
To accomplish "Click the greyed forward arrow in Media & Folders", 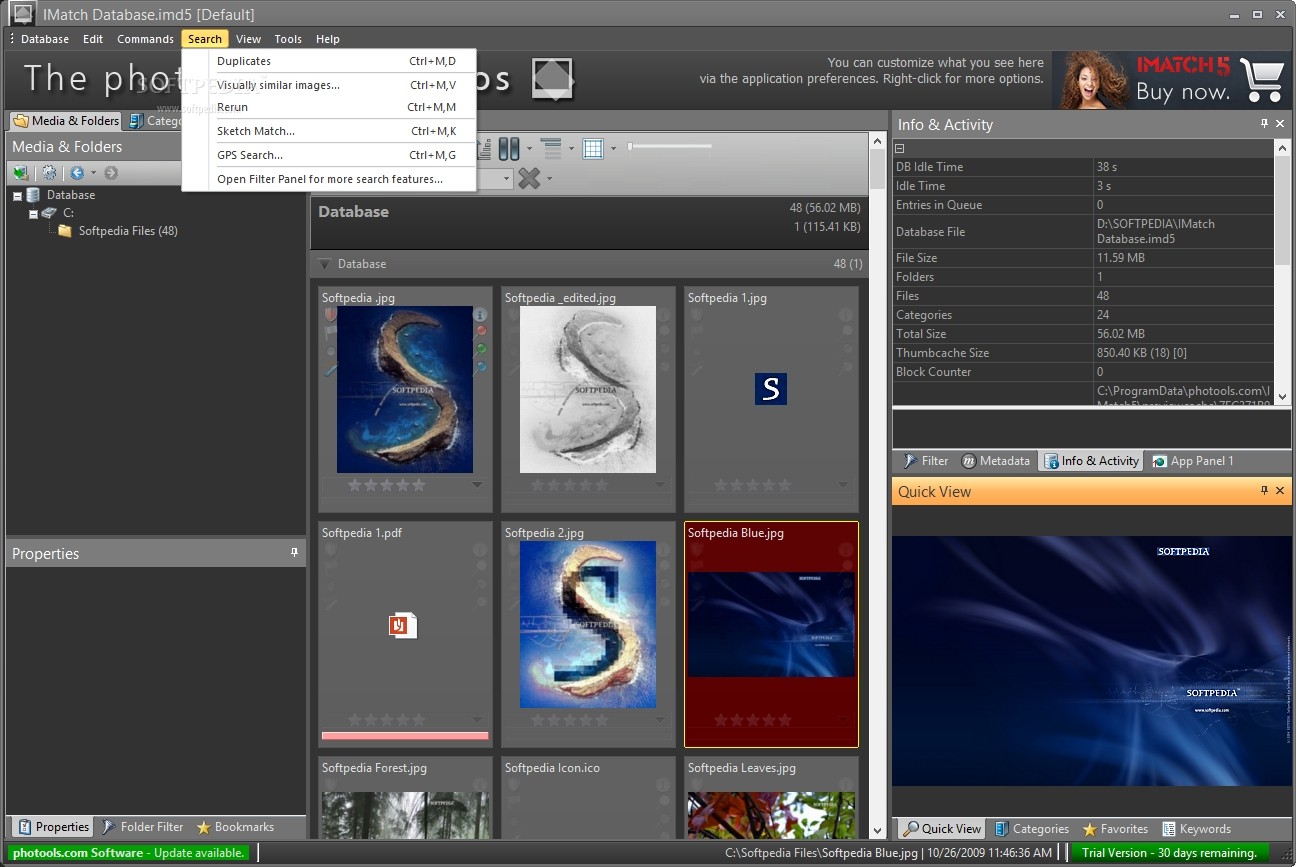I will (111, 173).
